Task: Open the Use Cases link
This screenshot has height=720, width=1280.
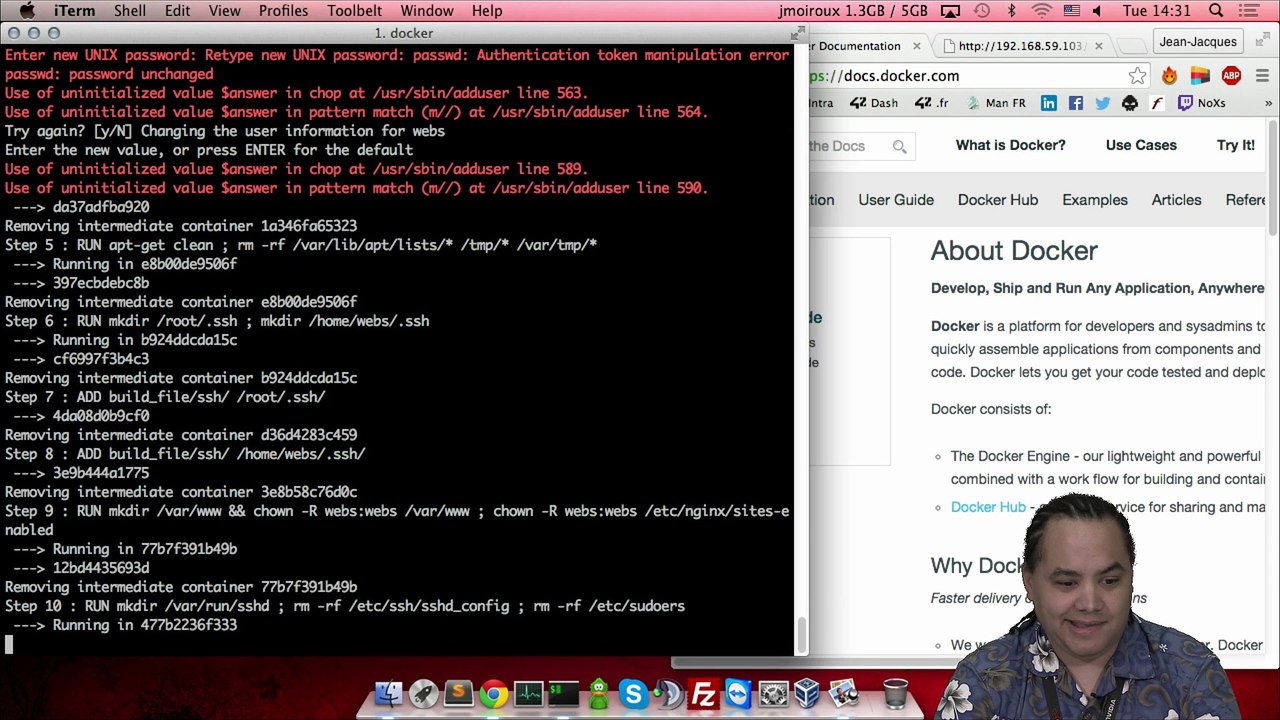Action: 1141,145
